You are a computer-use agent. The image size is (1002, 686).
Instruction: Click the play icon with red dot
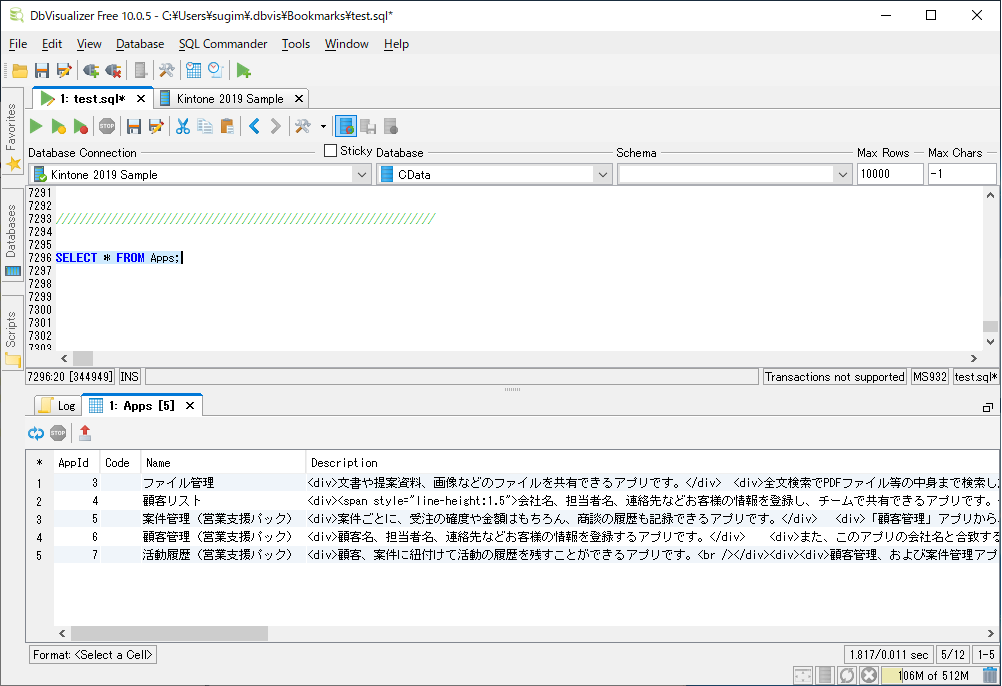81,126
